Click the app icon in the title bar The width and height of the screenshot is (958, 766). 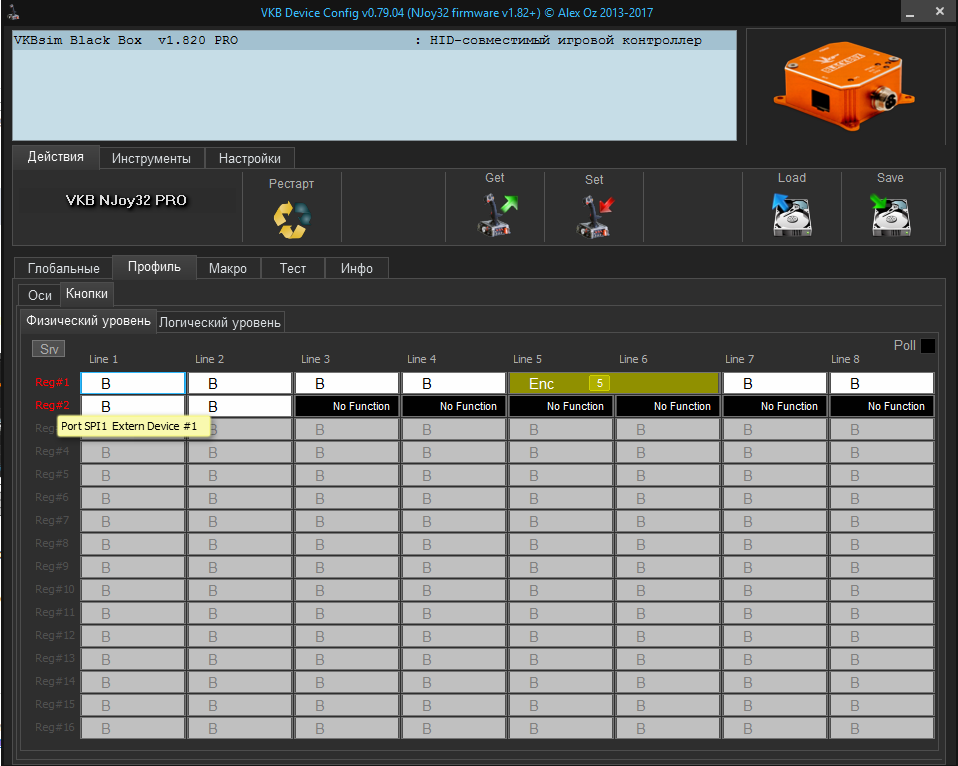click(x=13, y=12)
